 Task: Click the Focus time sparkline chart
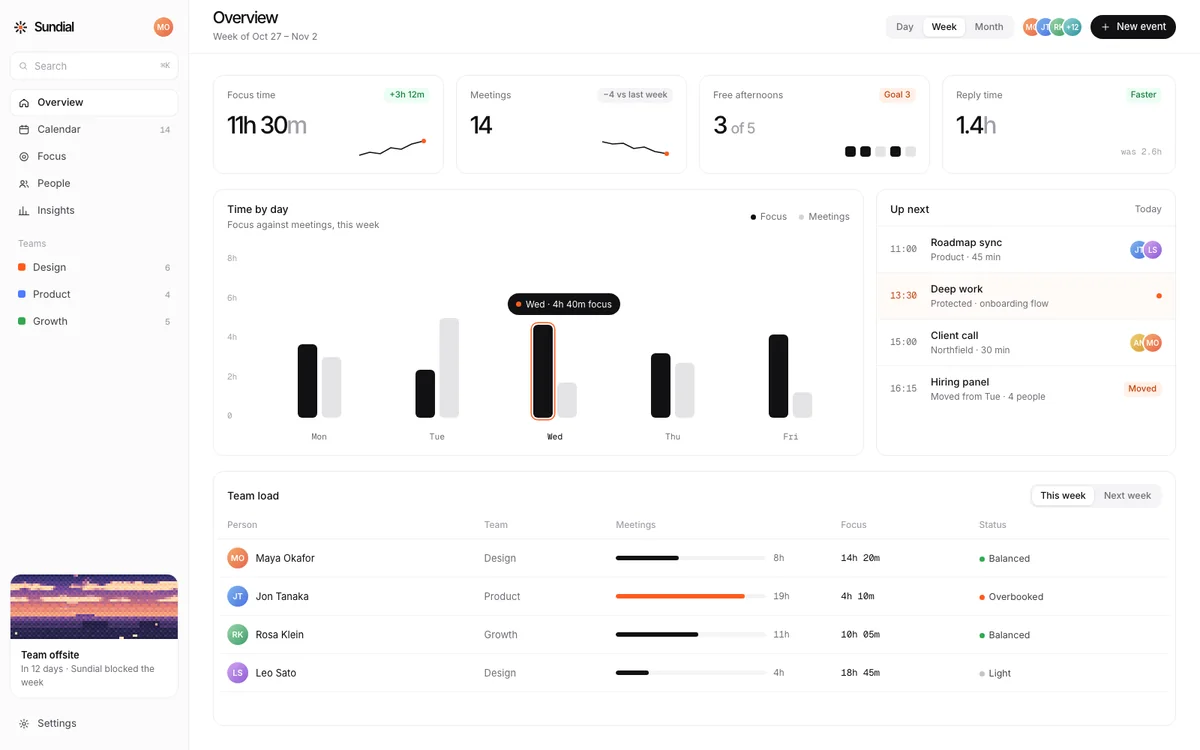(x=392, y=148)
